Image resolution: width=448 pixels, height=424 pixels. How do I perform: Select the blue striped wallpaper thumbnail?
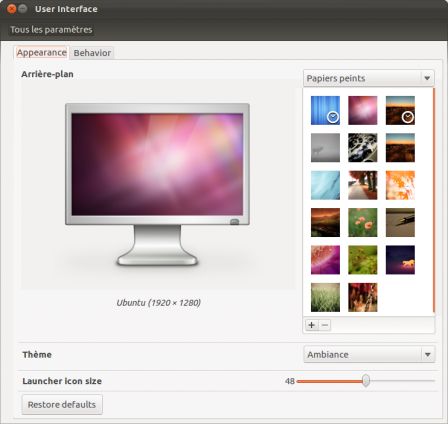point(325,110)
